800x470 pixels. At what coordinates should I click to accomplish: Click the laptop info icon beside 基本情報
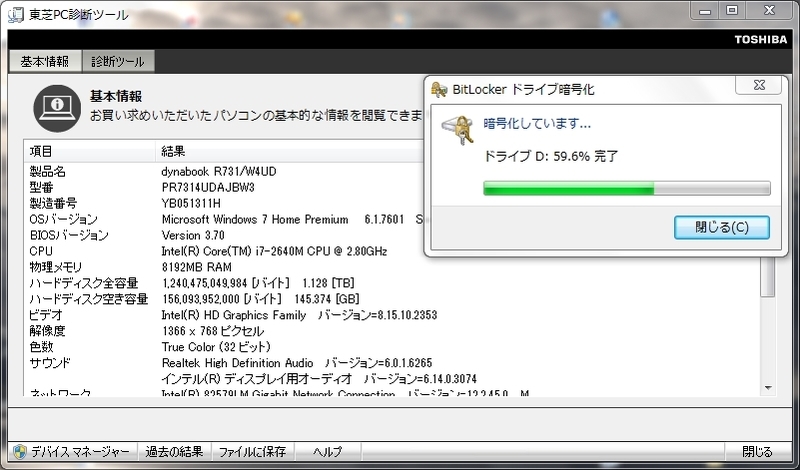coord(57,108)
